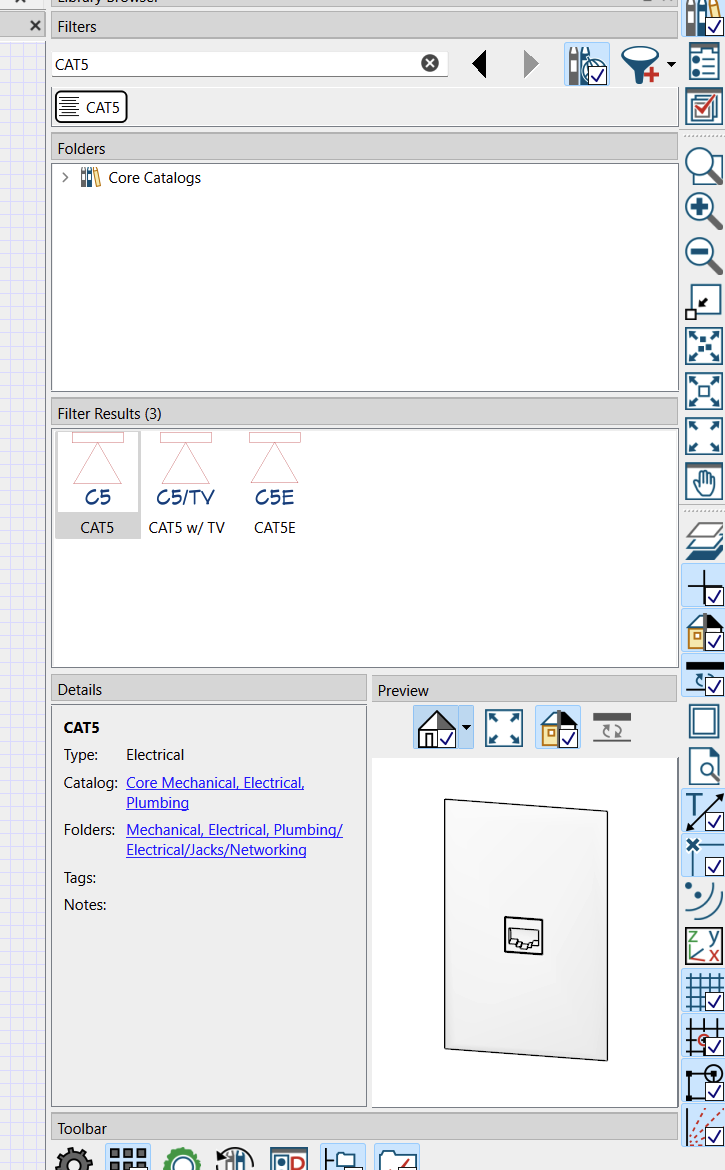The width and height of the screenshot is (725, 1170).
Task: Click the Zoom Out magnifier
Action: pyautogui.click(x=704, y=256)
